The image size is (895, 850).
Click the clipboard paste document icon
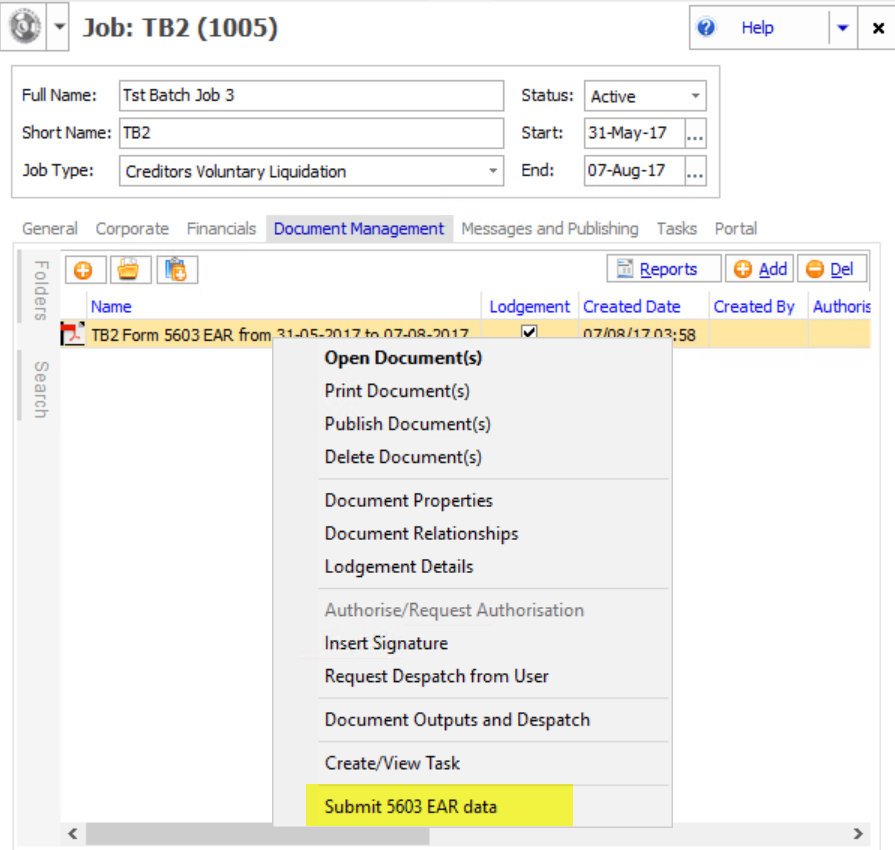coord(177,269)
